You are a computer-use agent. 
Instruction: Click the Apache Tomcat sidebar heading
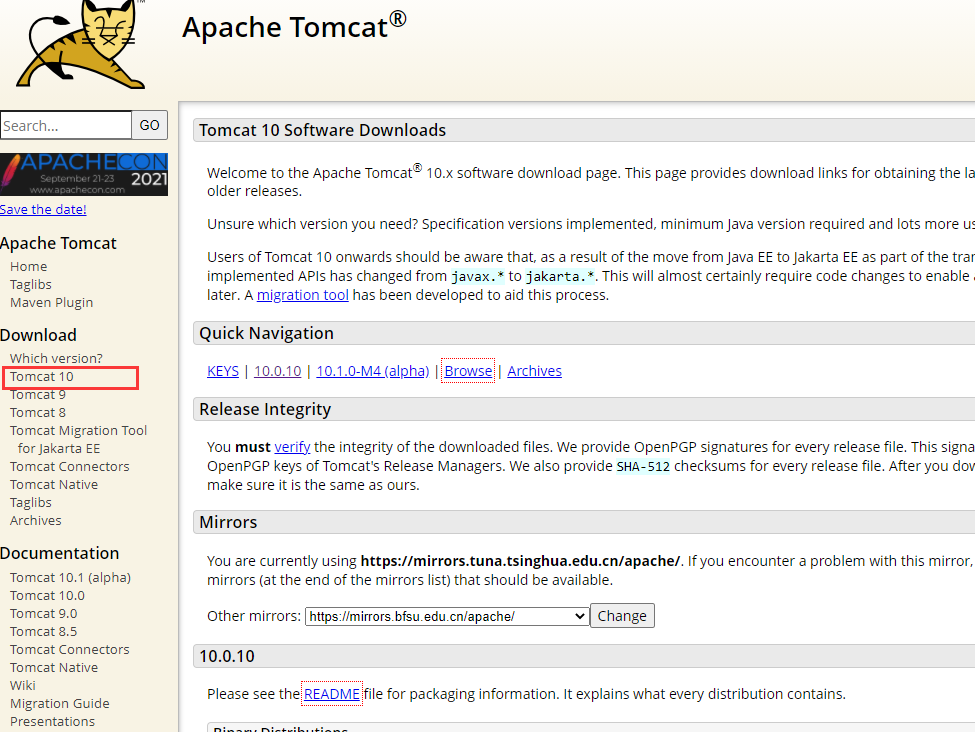58,243
